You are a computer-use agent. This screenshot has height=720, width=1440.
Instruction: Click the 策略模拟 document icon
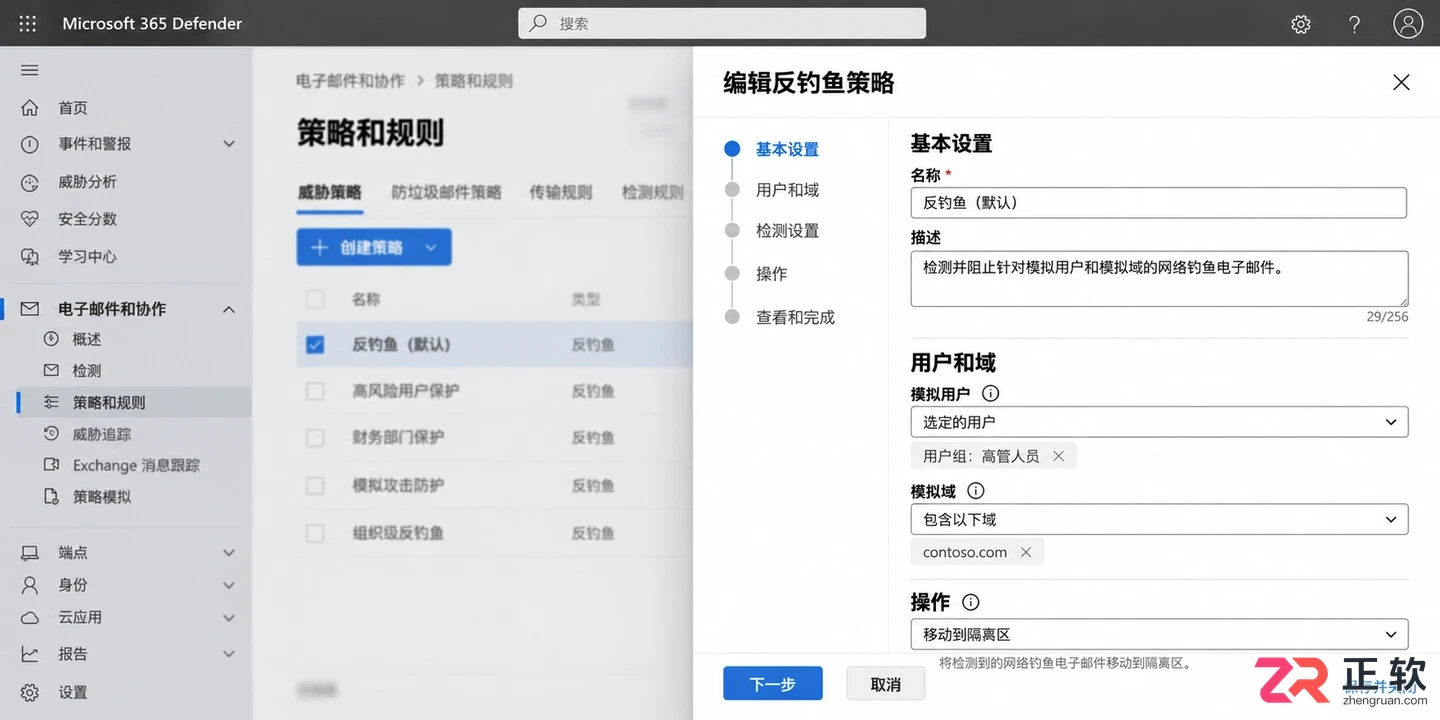click(52, 496)
